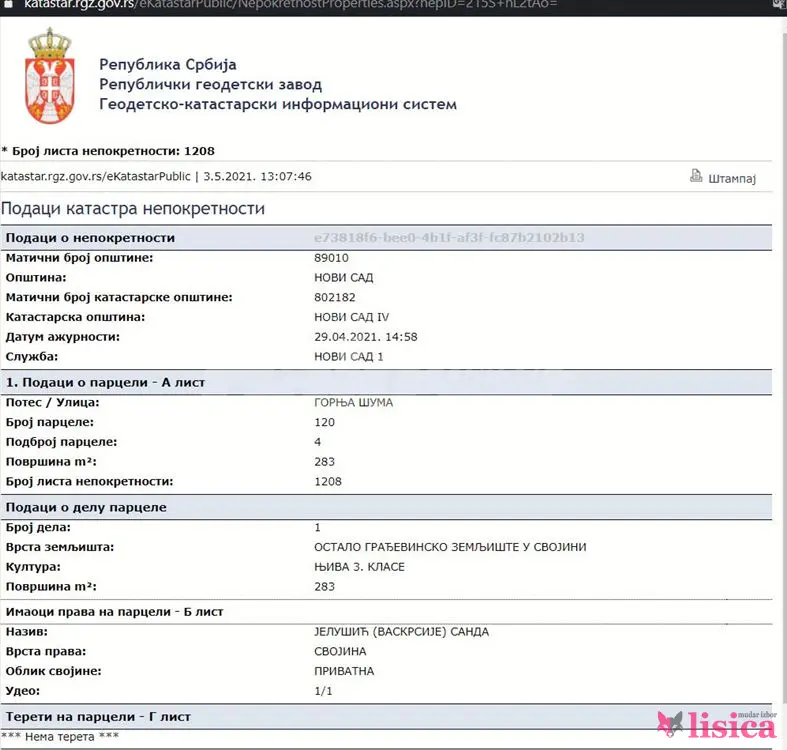Select Имаоци права на парцели - Б лист header
Screen dimensions: 787x750
[x=114, y=611]
